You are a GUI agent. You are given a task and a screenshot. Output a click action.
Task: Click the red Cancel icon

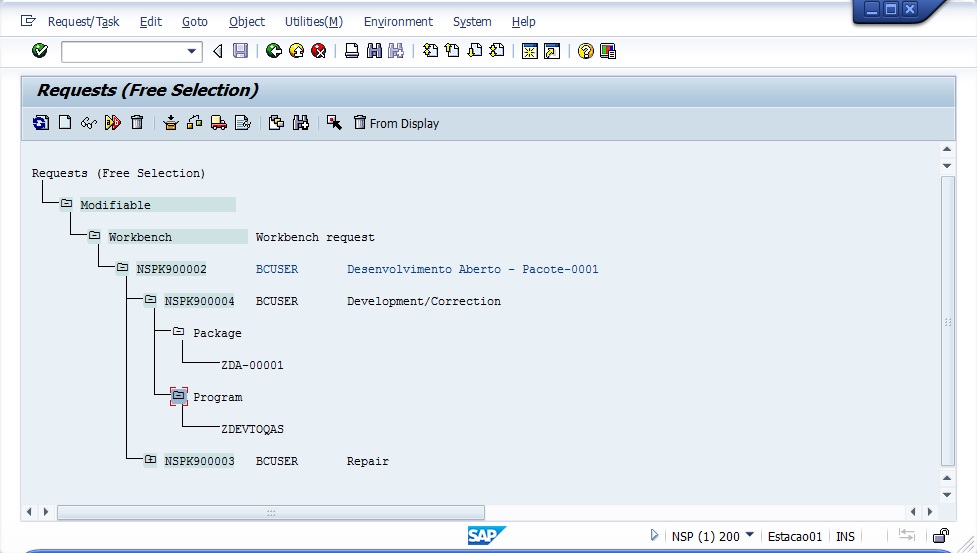(318, 51)
